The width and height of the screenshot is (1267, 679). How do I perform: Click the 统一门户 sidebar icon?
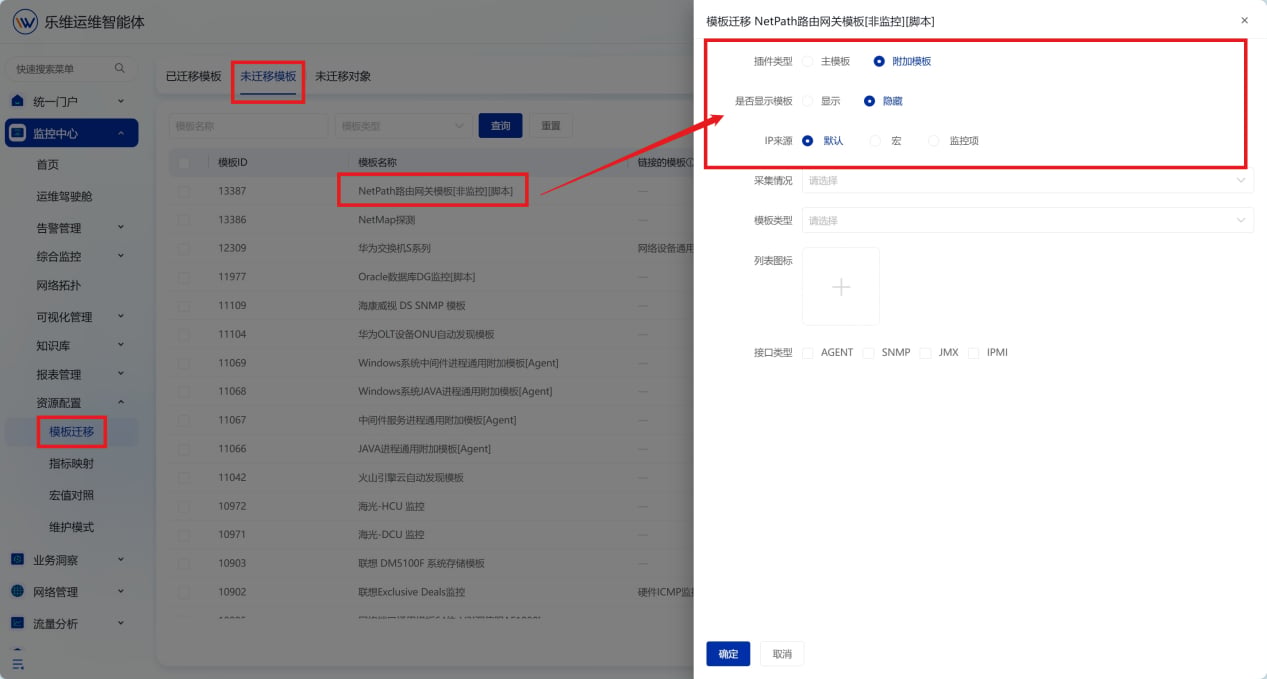[17, 101]
